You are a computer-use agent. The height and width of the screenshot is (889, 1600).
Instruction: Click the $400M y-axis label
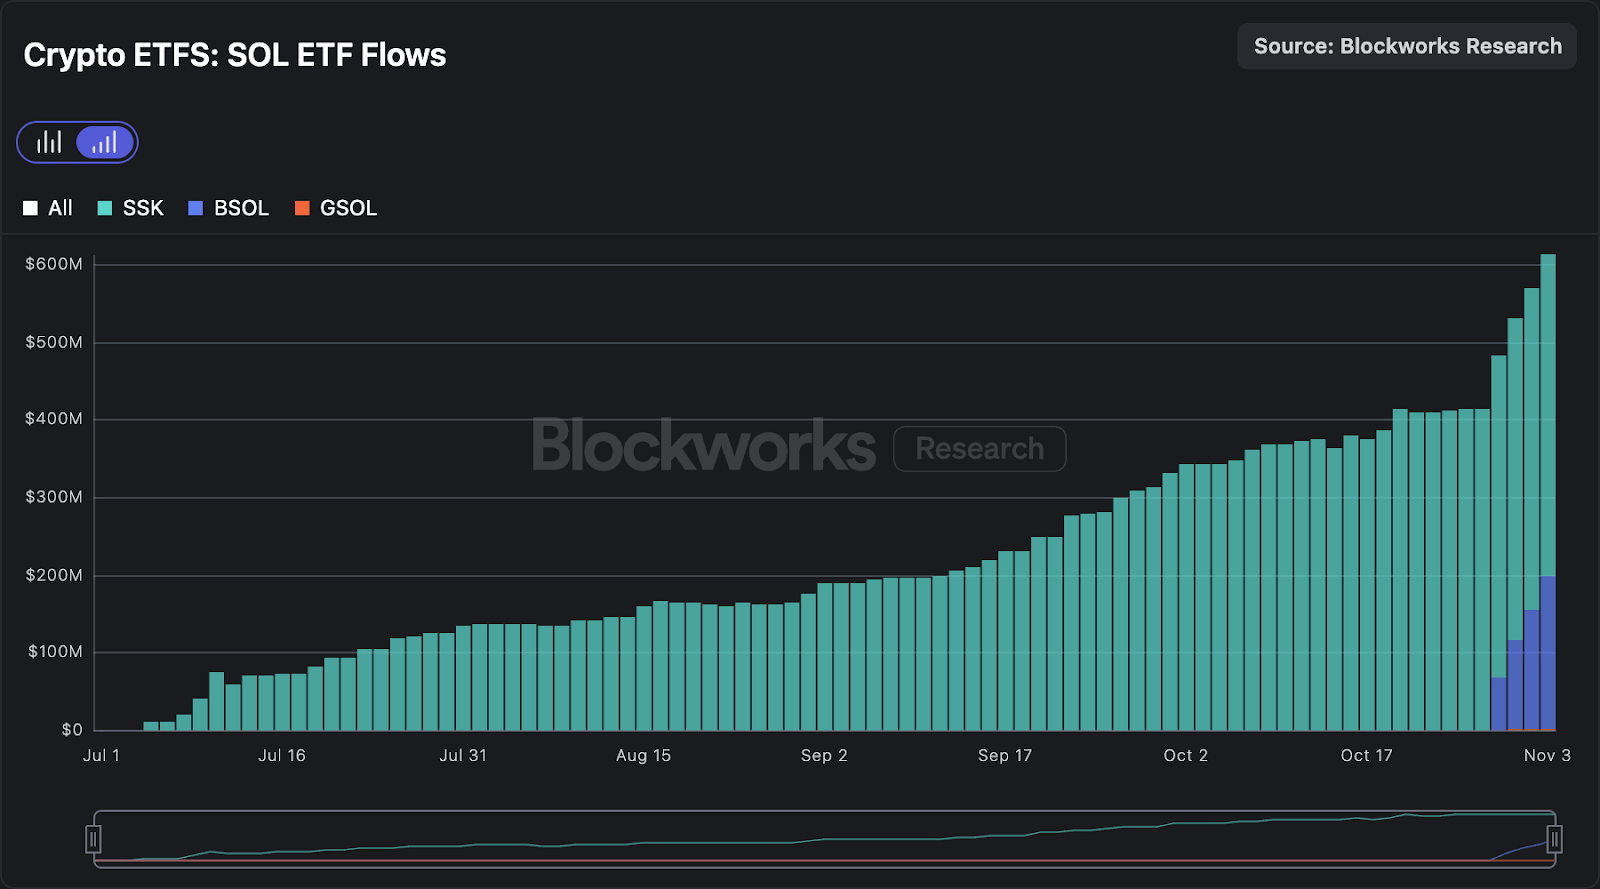point(54,419)
